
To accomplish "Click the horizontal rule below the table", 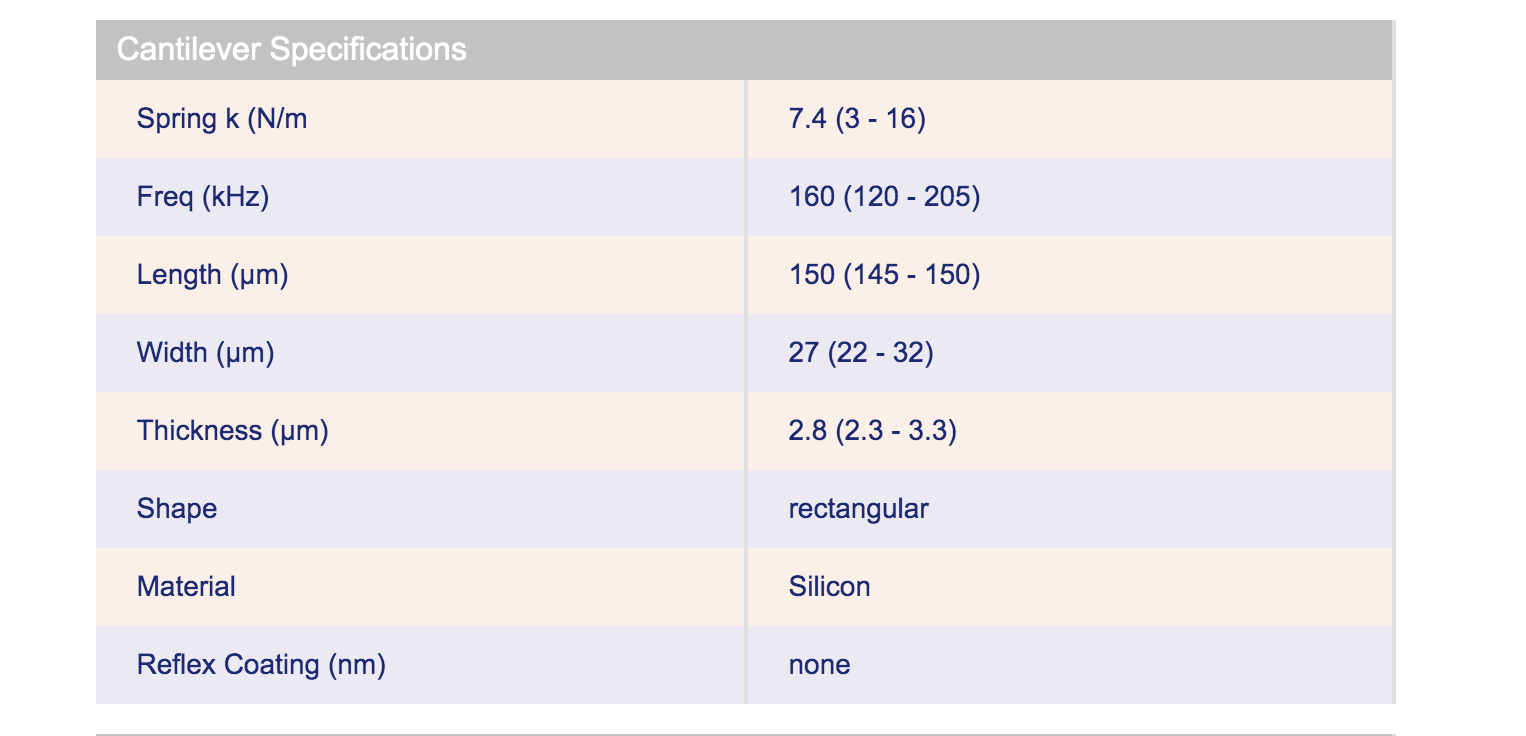I will coord(745,734).
